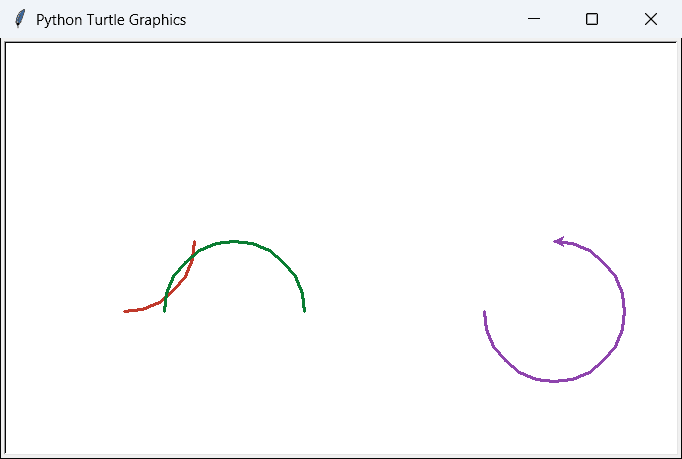682x459 pixels.
Task: Close the Python Turtle Graphics window
Action: pos(651,19)
